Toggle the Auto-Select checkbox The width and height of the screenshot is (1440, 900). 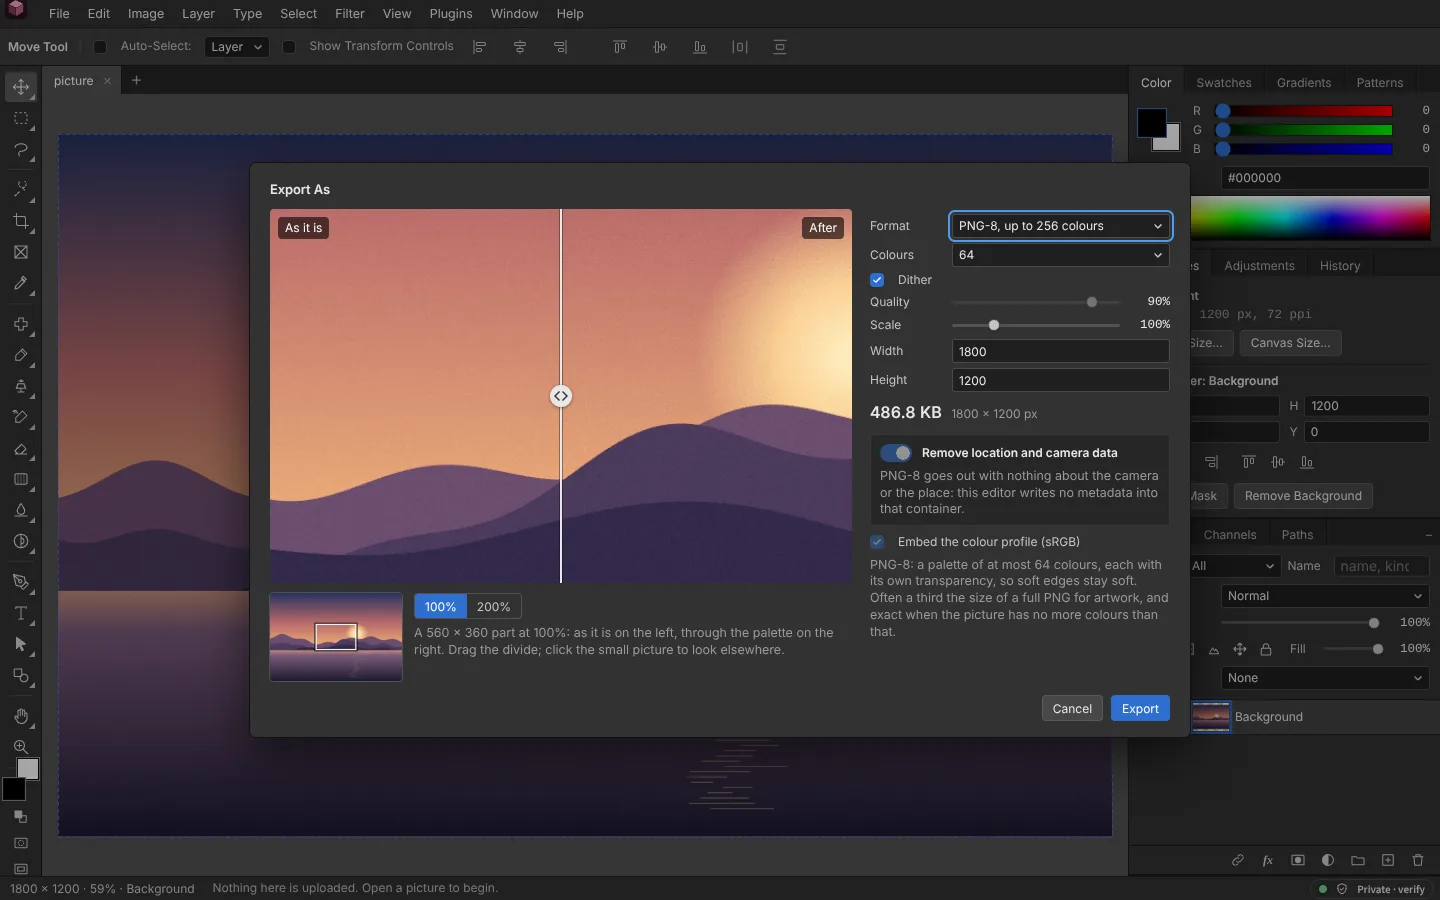coord(100,47)
